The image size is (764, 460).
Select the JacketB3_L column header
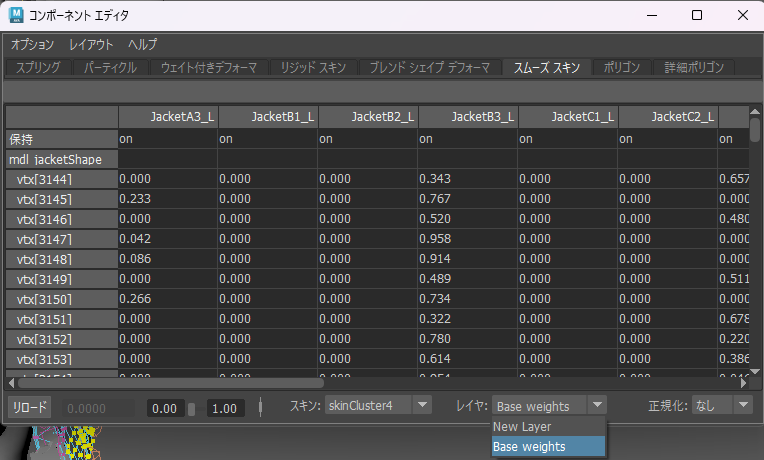click(x=468, y=117)
